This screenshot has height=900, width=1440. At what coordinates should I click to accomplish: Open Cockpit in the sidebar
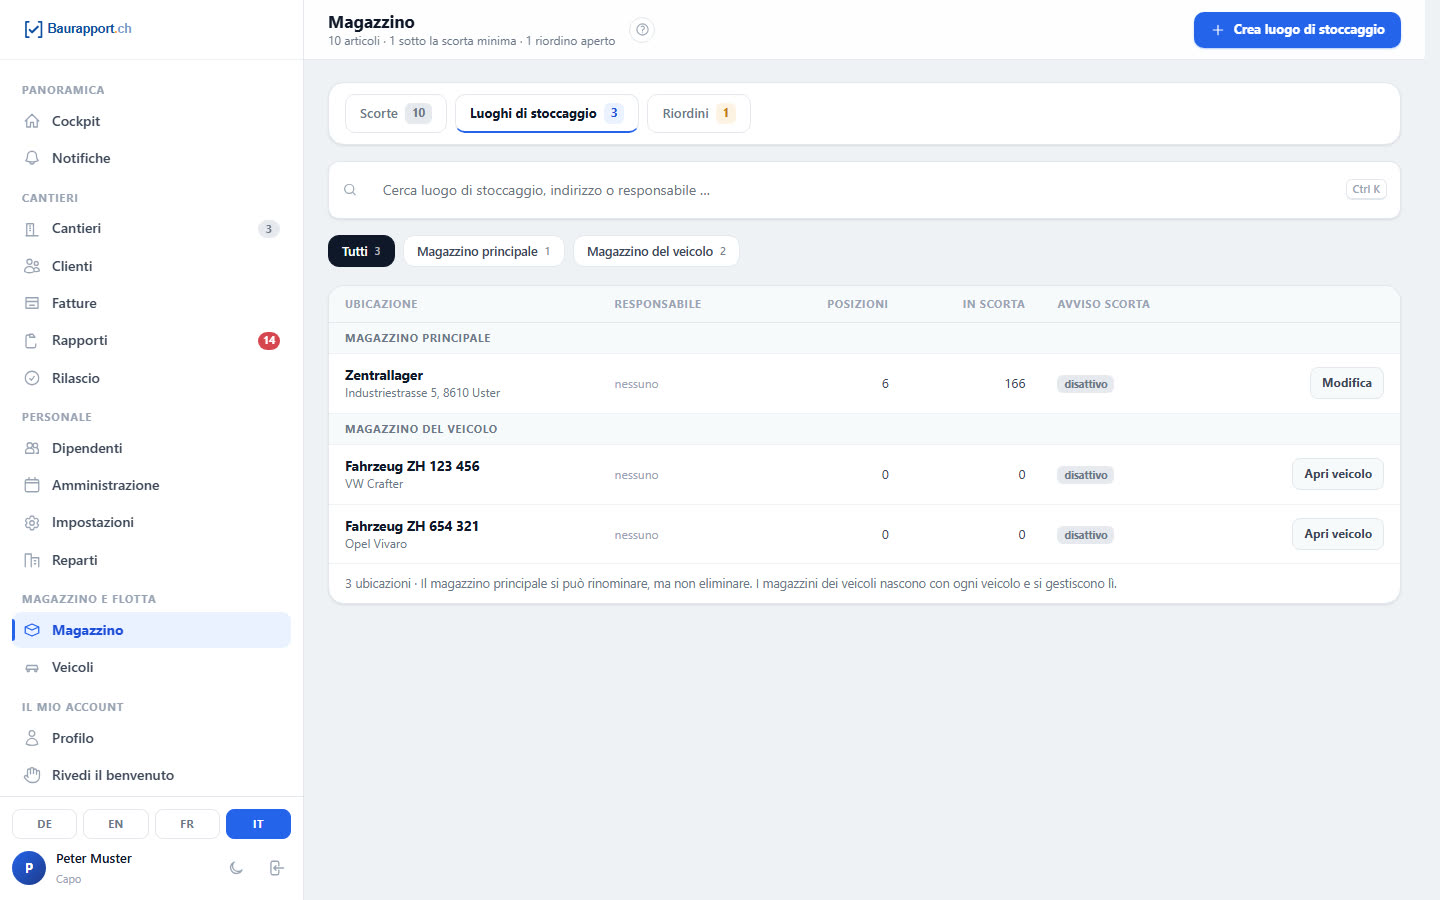[x=151, y=121]
